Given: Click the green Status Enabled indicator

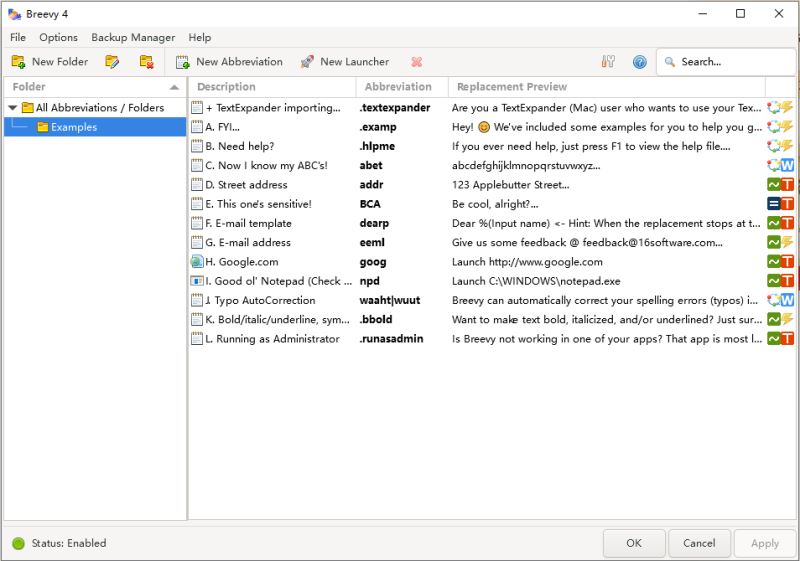Looking at the screenshot, I should [x=18, y=544].
